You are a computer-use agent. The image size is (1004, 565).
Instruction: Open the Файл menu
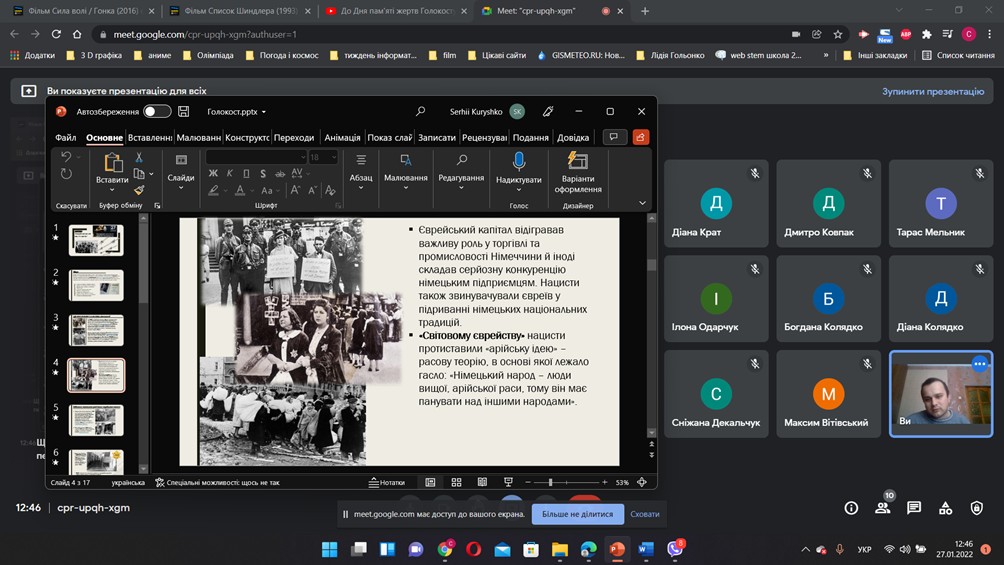tap(65, 138)
